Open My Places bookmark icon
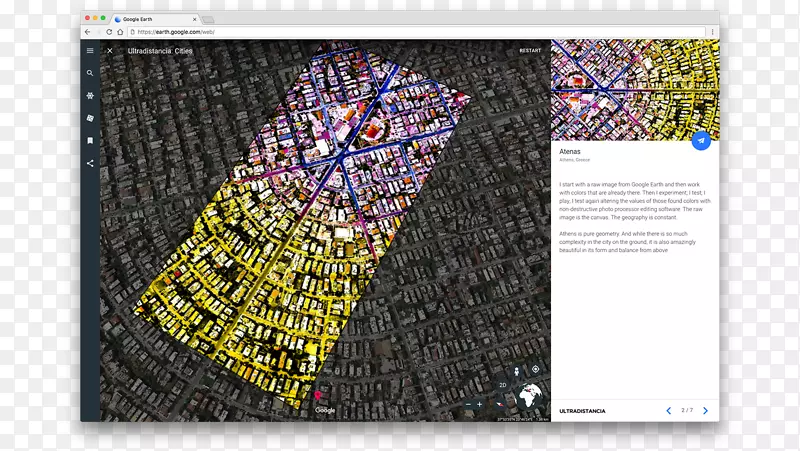The width and height of the screenshot is (800, 451). pyautogui.click(x=90, y=141)
